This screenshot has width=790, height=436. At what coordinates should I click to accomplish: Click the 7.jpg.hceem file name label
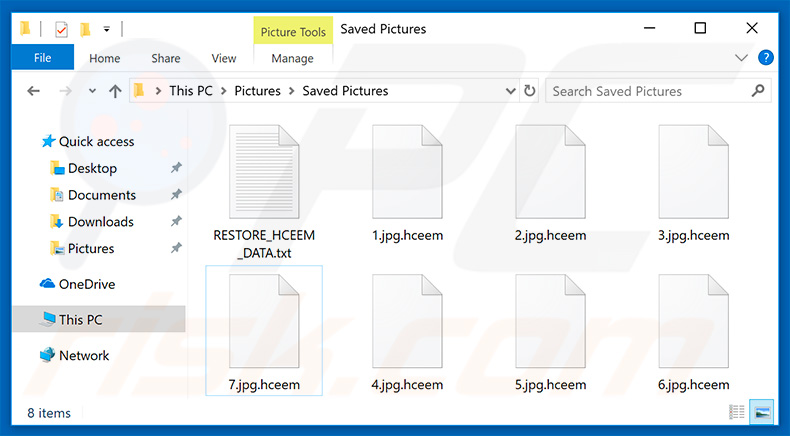(x=264, y=385)
